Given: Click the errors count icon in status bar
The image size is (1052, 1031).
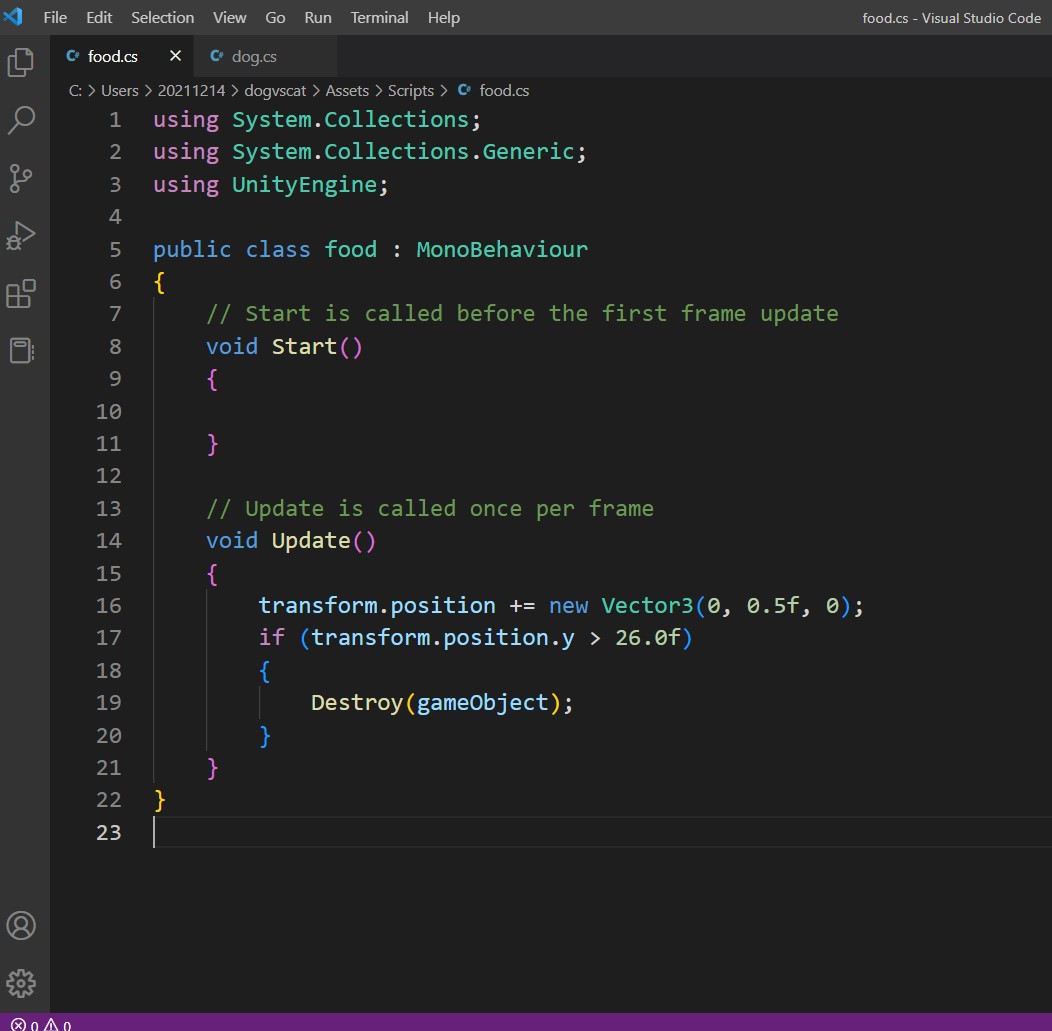Looking at the screenshot, I should [x=19, y=1025].
